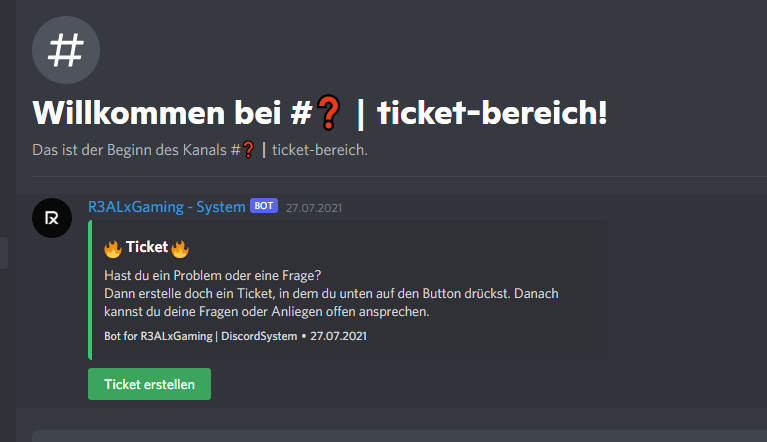
Task: Click the green accent bar of the embed
Action: pos(90,290)
